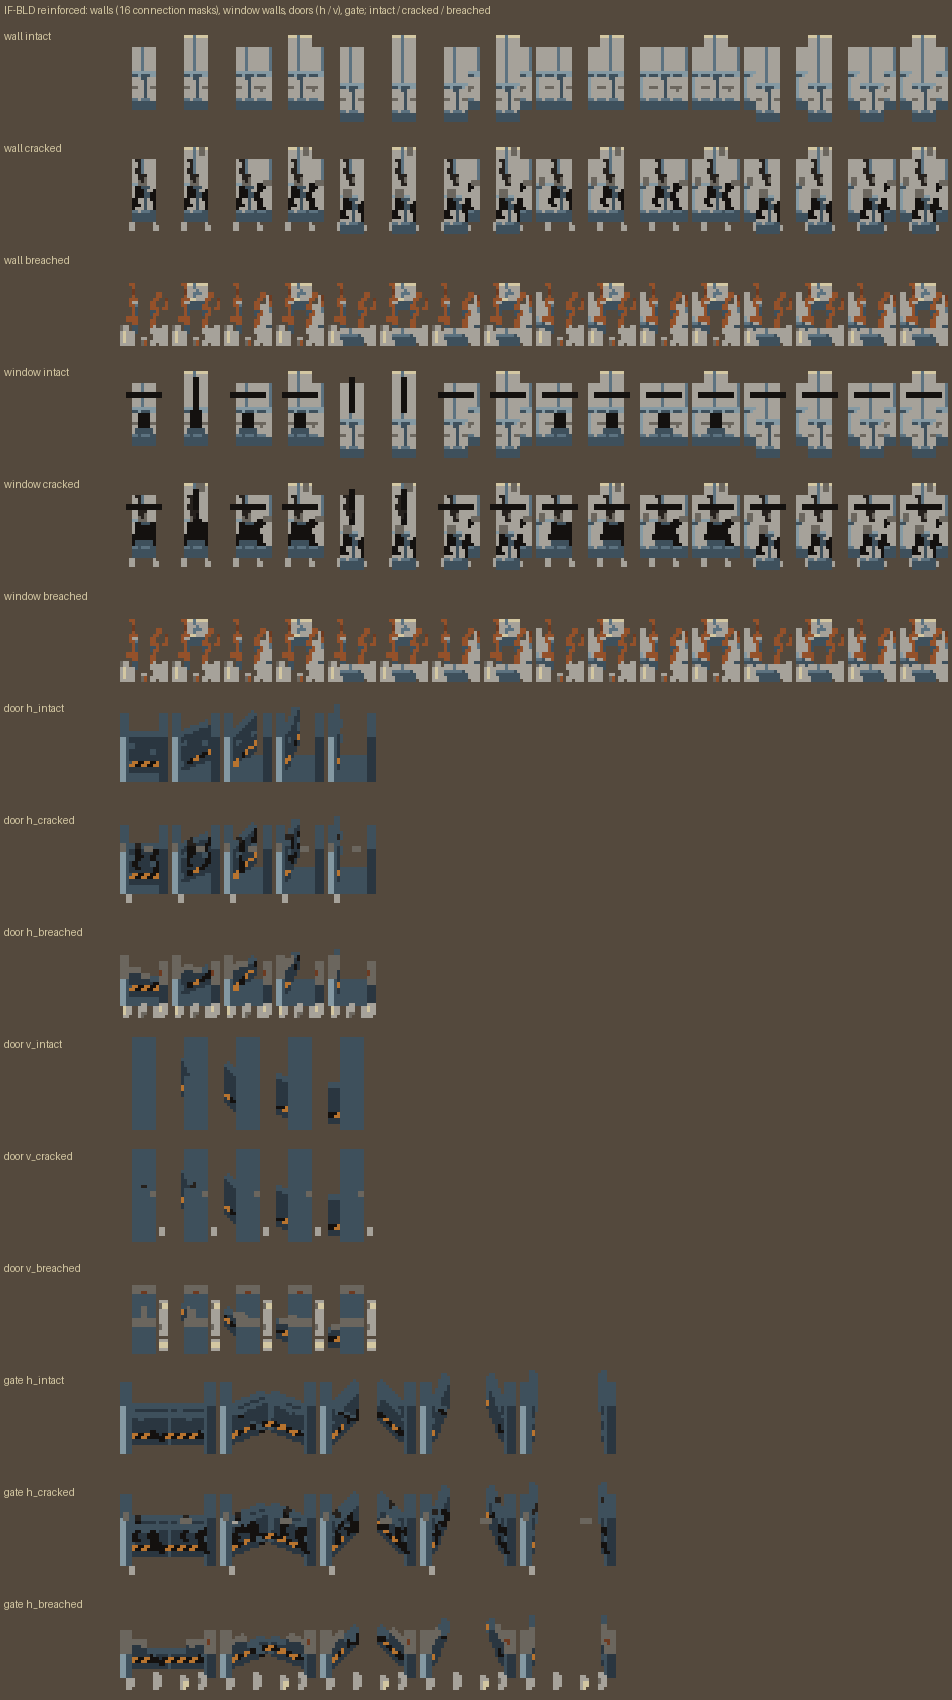Pick the first frame in door h_cracked row
Screen dimensions: 952x1700
(145, 862)
